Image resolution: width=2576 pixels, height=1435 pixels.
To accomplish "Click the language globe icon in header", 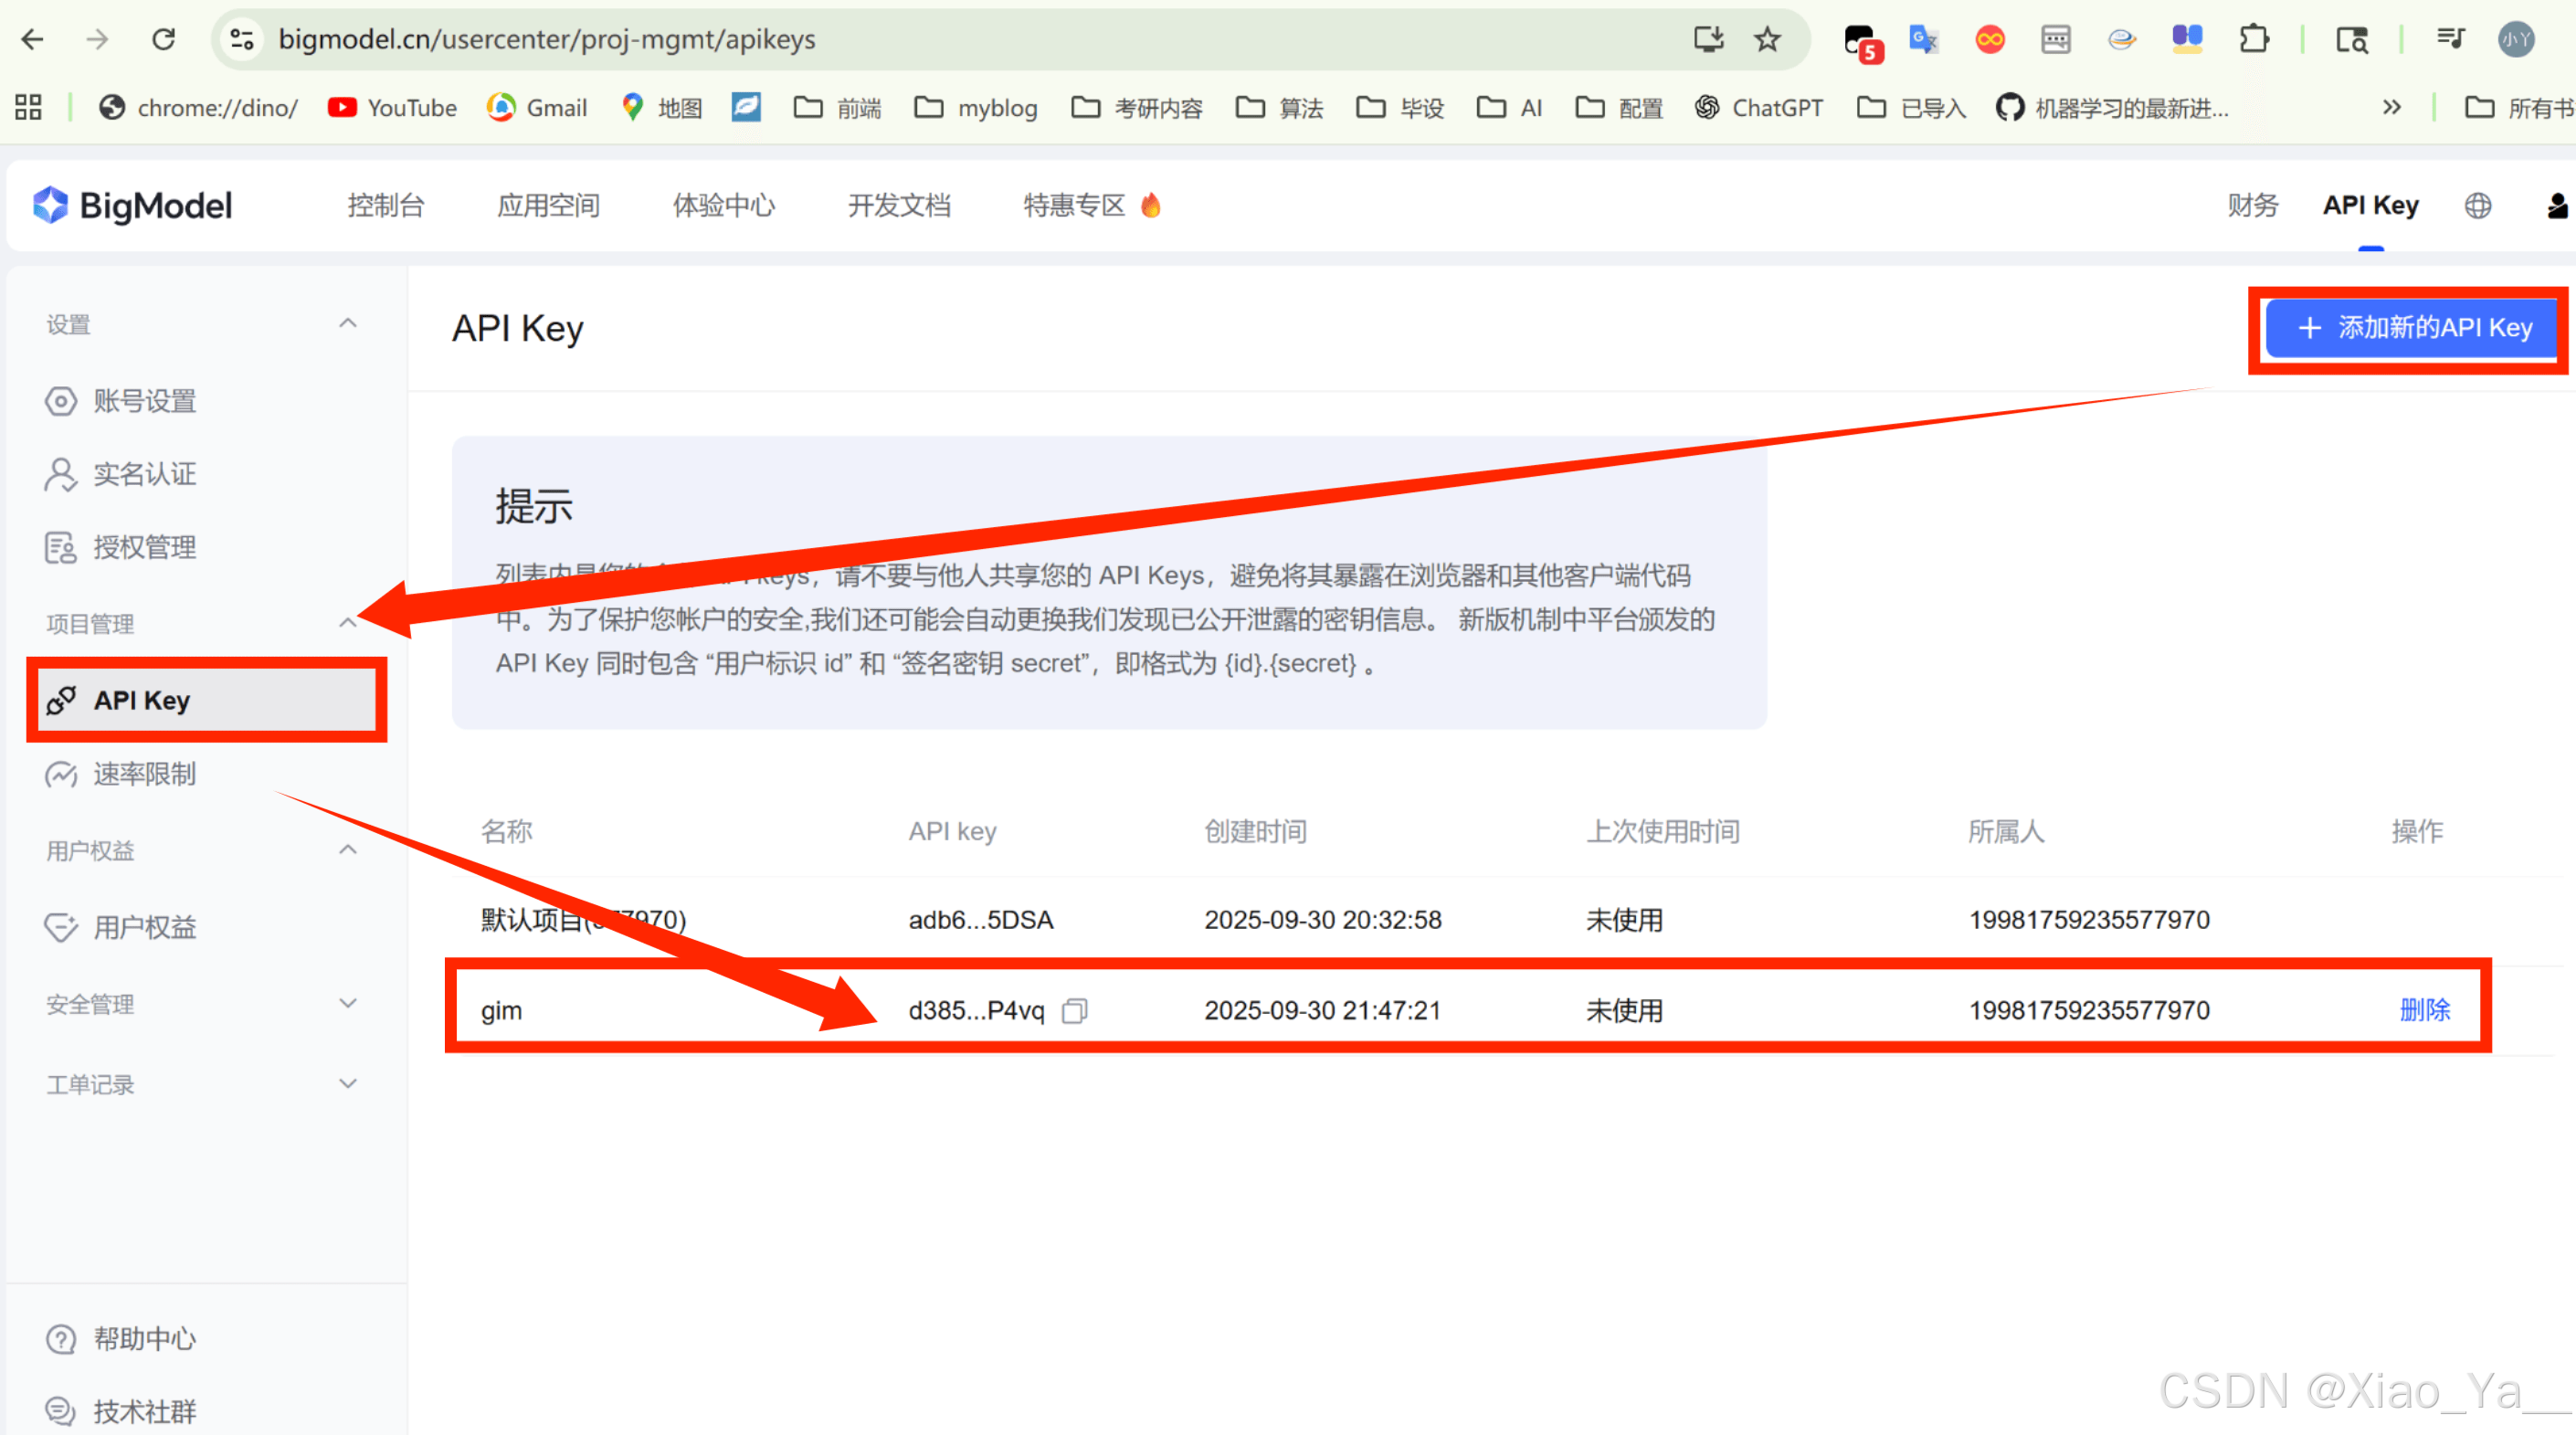I will [x=2477, y=205].
